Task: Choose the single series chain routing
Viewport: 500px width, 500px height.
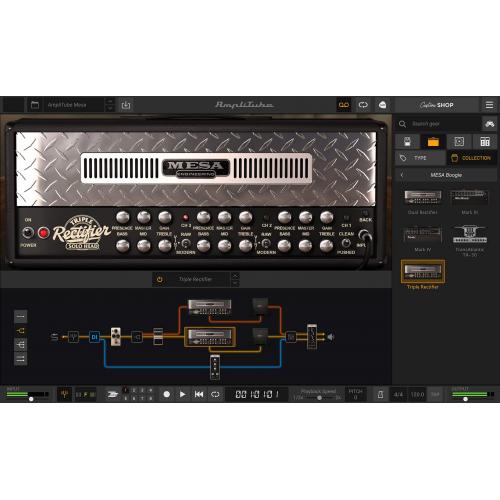Action: pyautogui.click(x=21, y=316)
